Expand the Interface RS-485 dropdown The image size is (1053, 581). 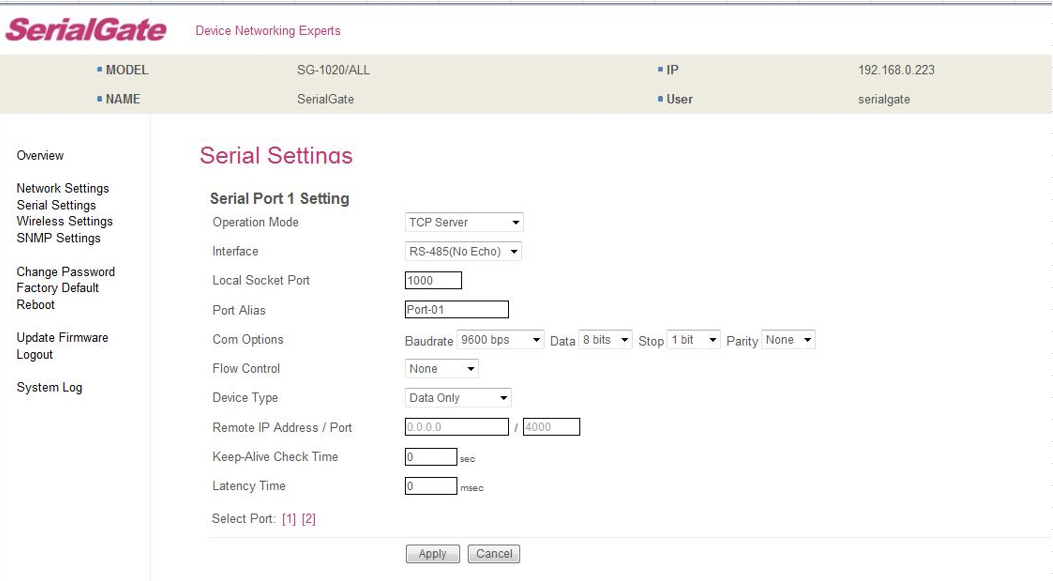(463, 252)
